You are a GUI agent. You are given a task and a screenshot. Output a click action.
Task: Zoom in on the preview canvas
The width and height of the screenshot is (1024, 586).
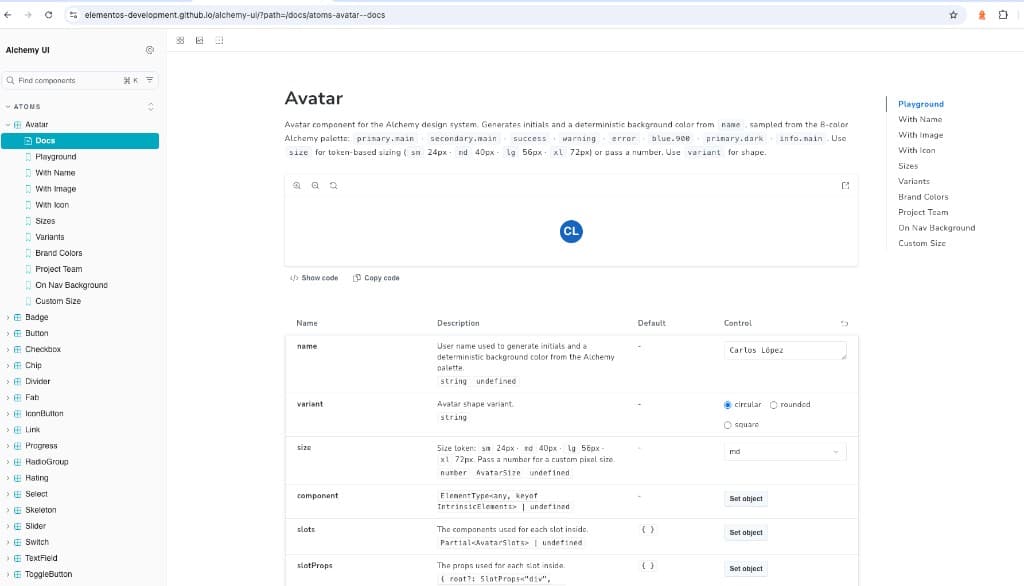(x=297, y=186)
